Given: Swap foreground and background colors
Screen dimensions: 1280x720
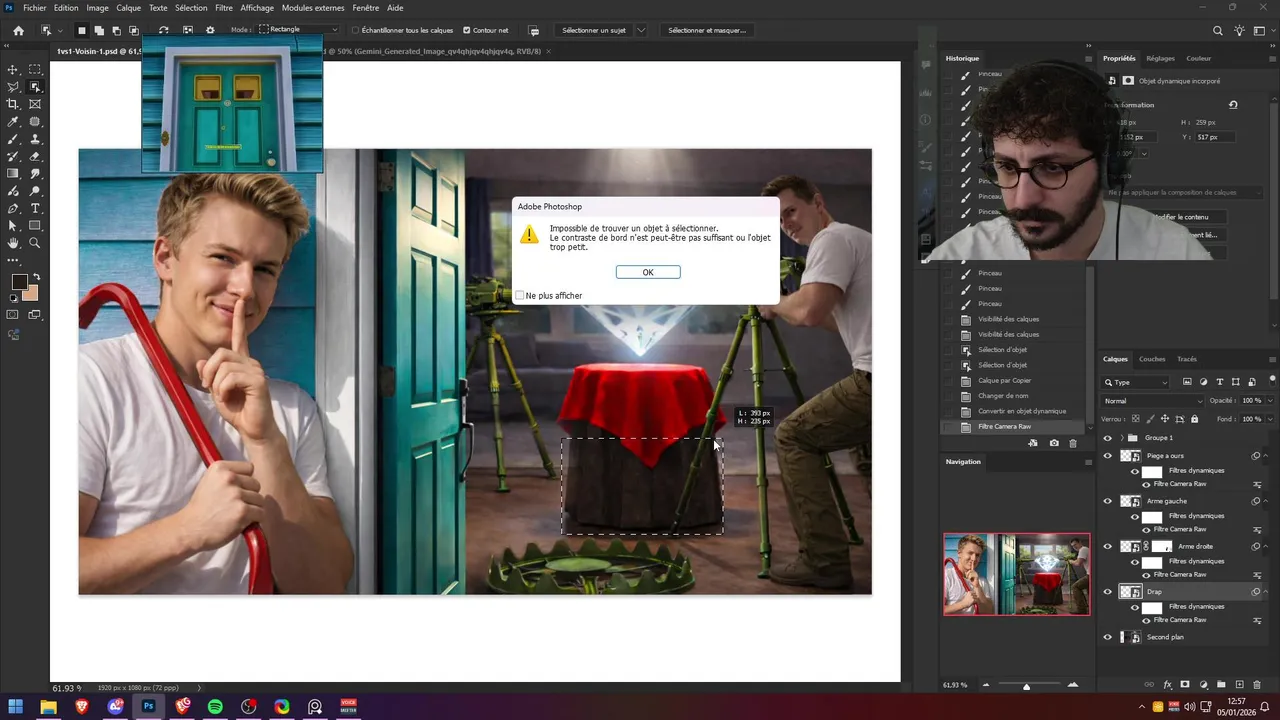Looking at the screenshot, I should pos(36,277).
